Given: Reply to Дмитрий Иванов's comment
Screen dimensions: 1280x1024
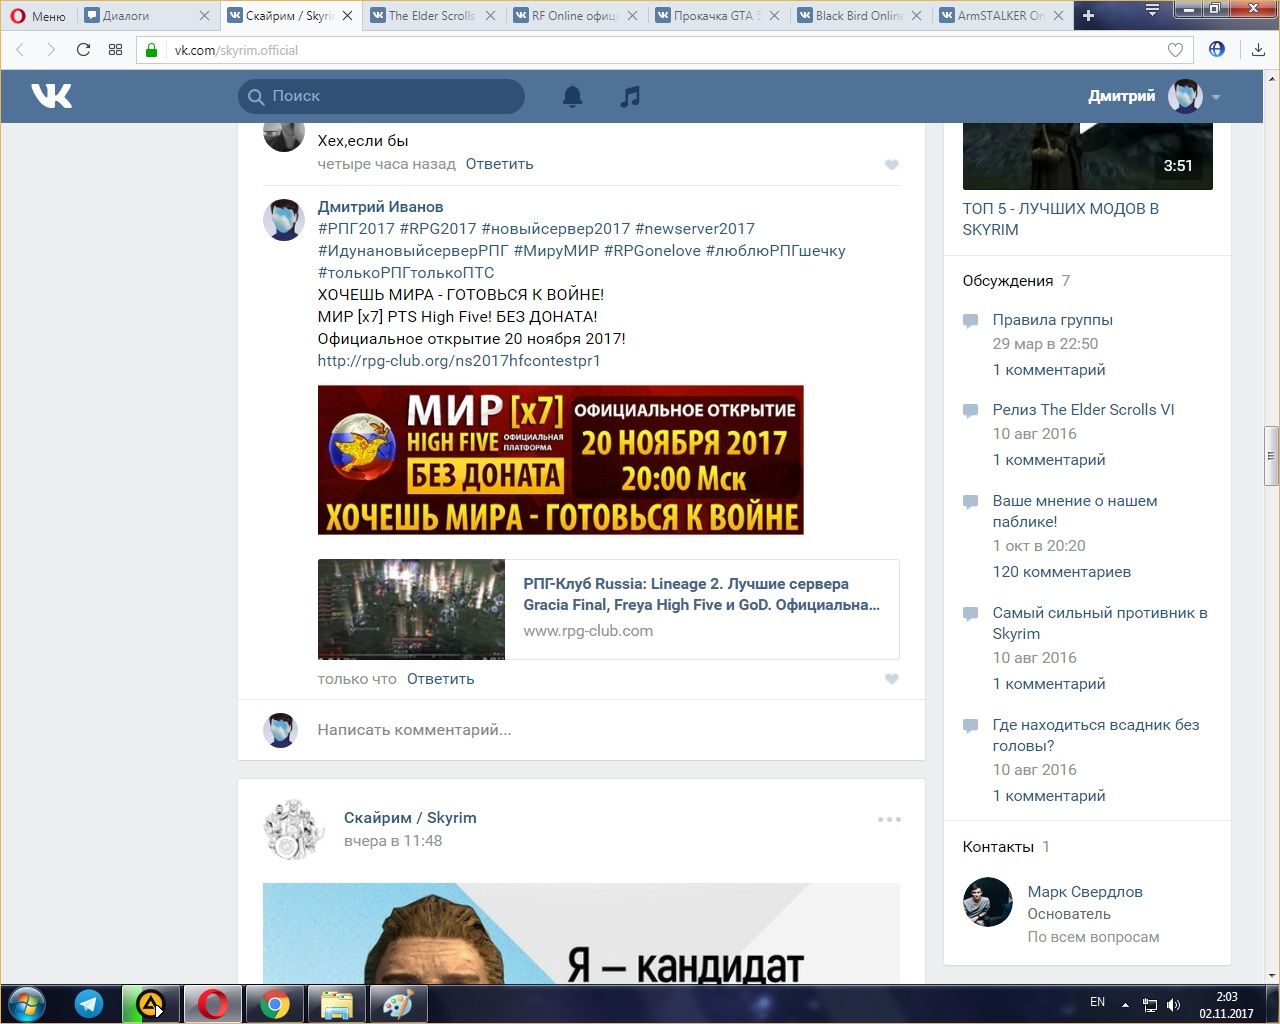Looking at the screenshot, I should pyautogui.click(x=440, y=679).
